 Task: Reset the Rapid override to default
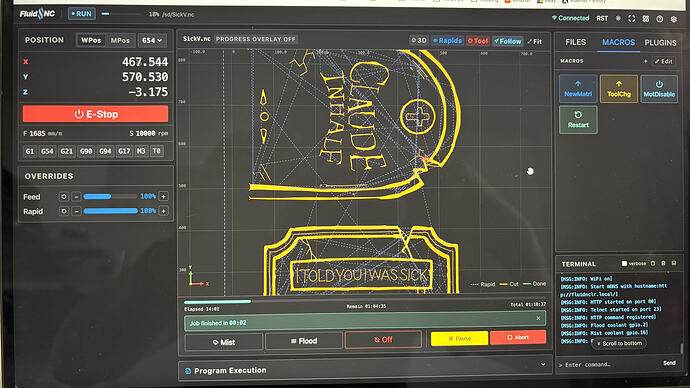point(64,211)
